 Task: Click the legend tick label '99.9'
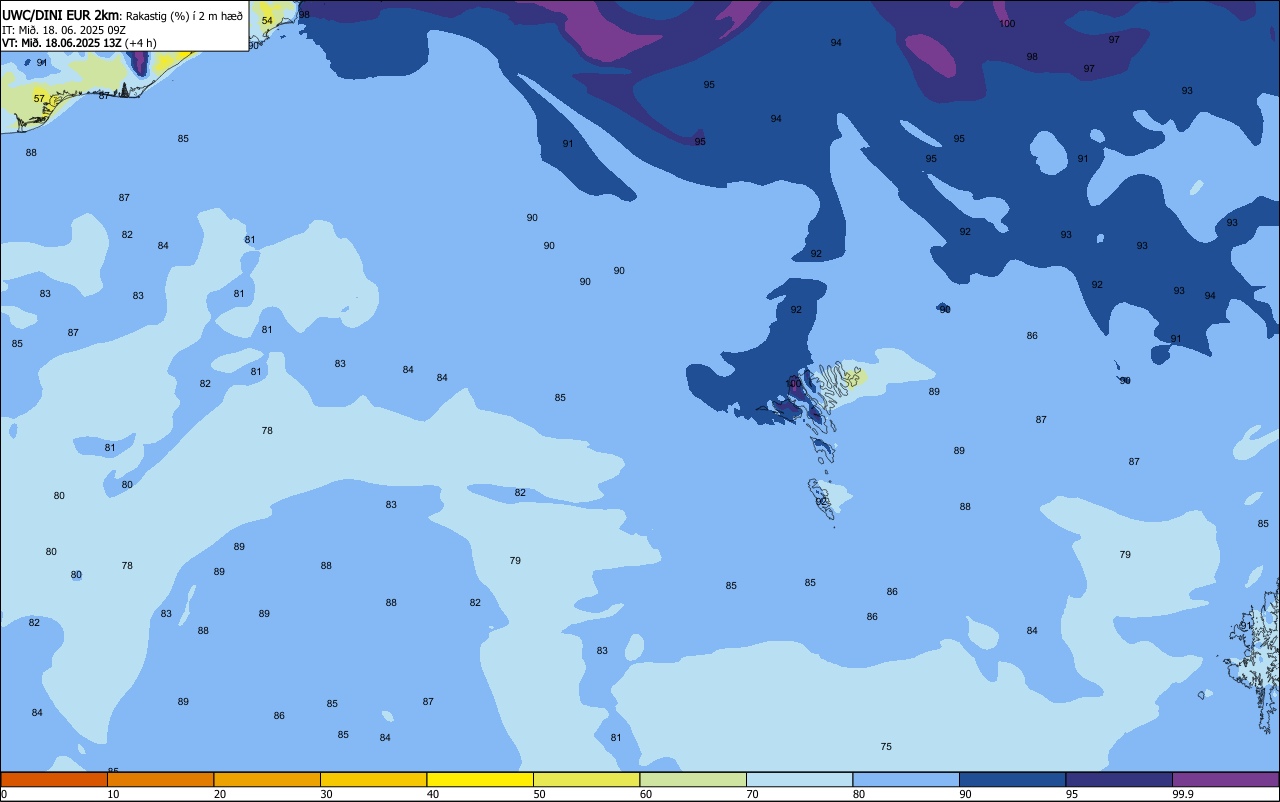tap(1183, 794)
